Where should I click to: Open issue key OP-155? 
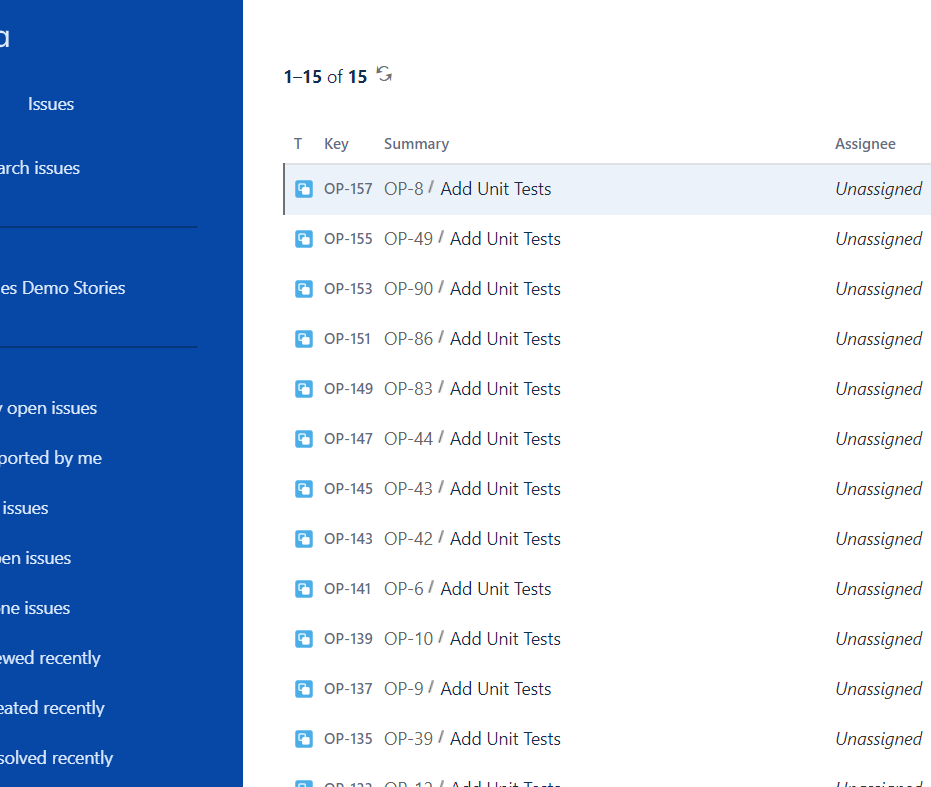point(348,239)
